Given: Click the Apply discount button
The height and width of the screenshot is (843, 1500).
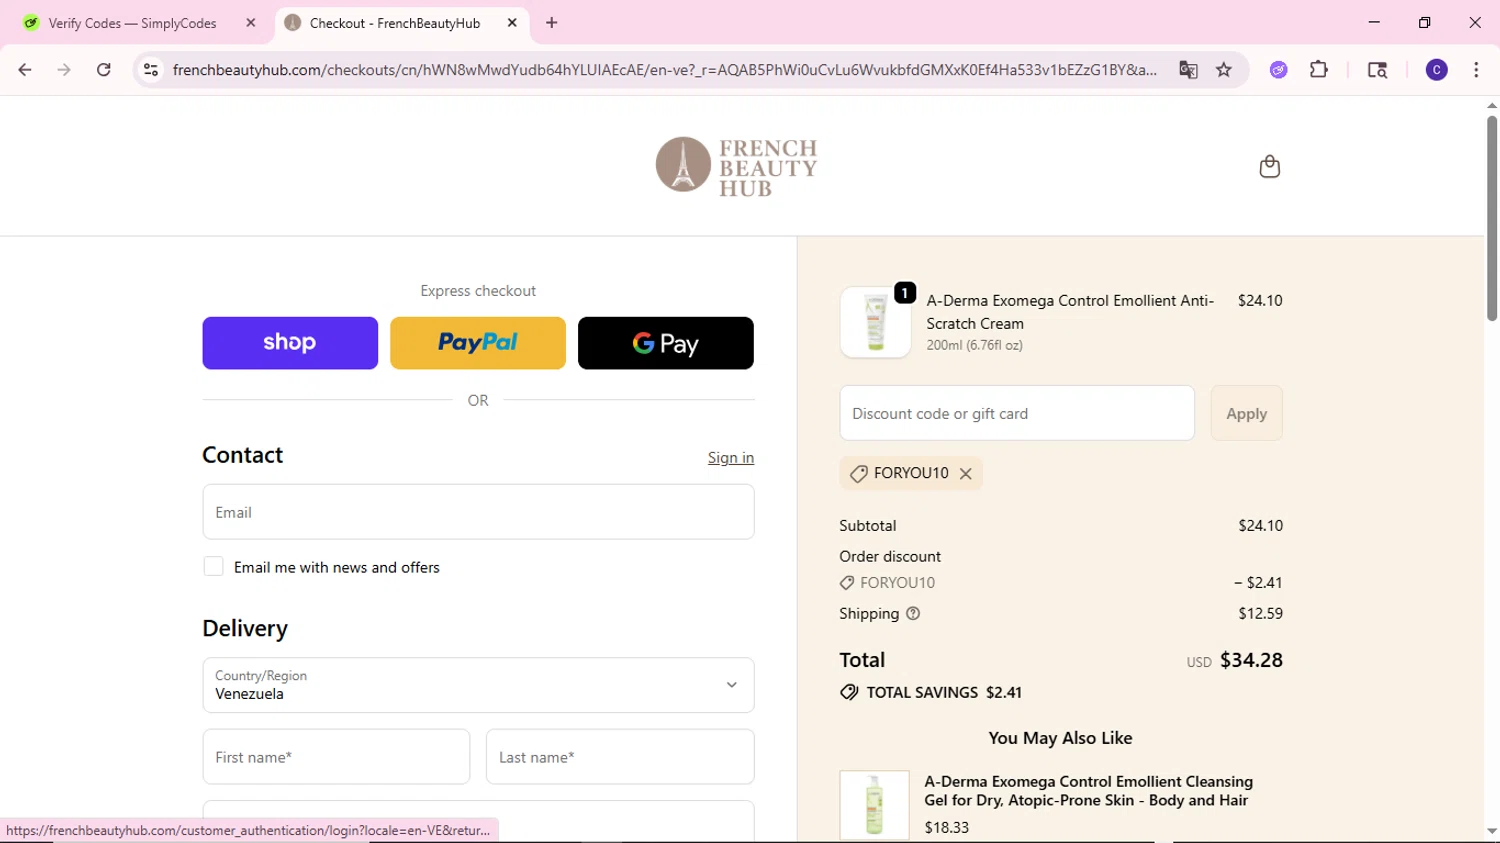Looking at the screenshot, I should (1246, 413).
